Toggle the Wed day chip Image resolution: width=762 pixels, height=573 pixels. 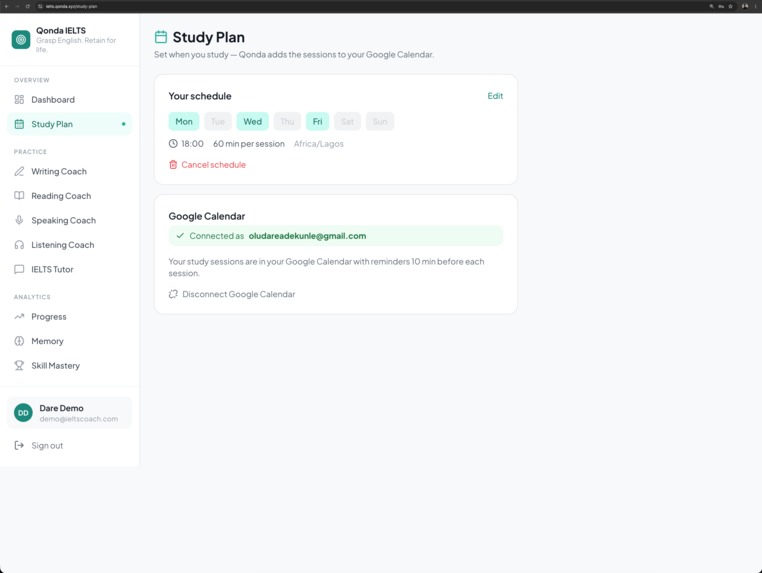pos(253,122)
